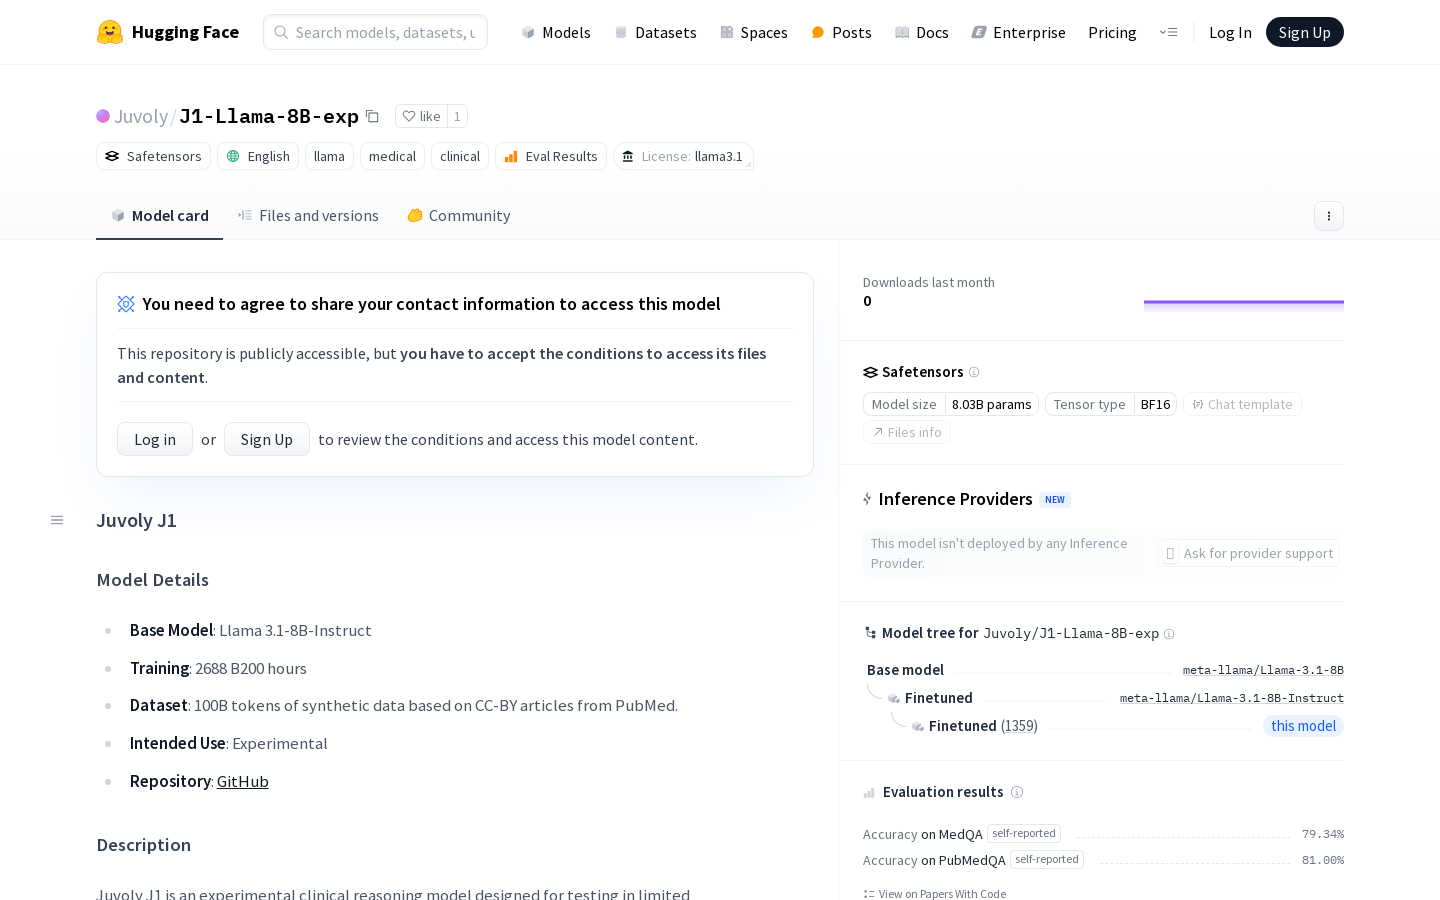
Task: Click Log In in the top navigation
Action: pos(1230,32)
